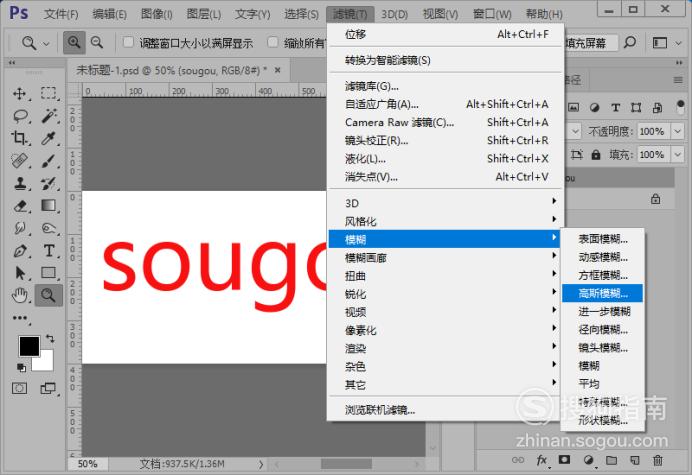
Task: Open the 图层(L) menu
Action: click(203, 14)
